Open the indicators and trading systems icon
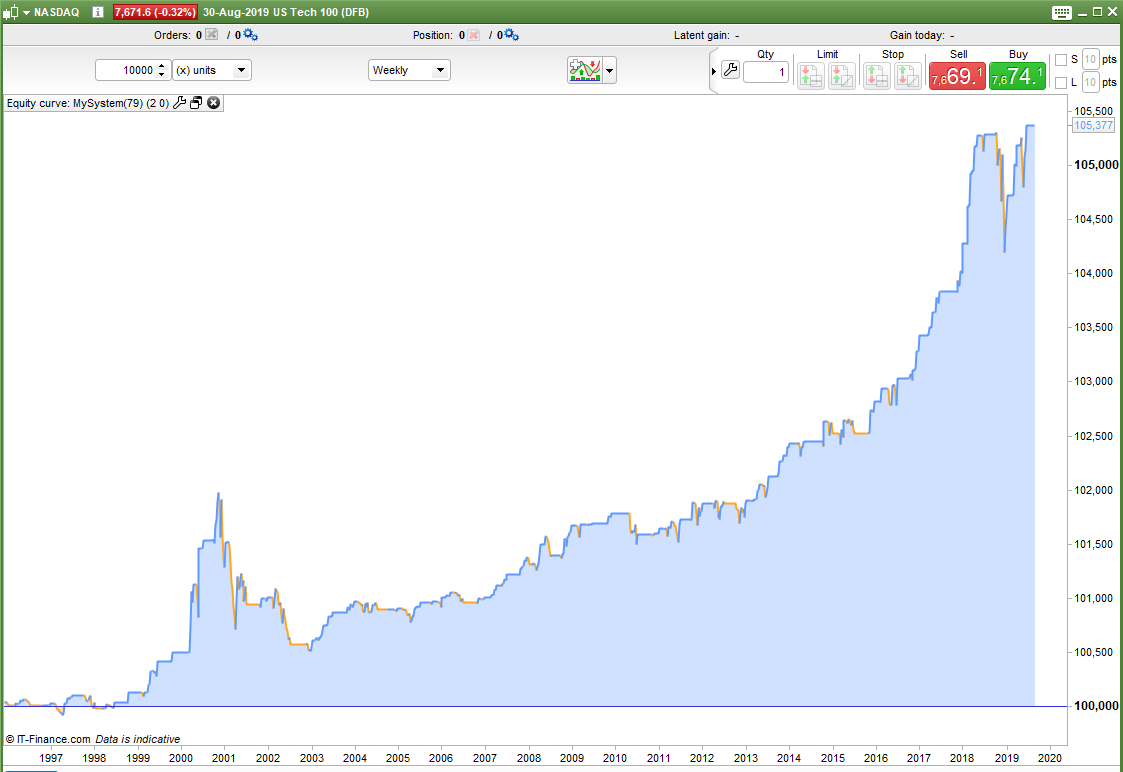This screenshot has height=772, width=1123. 584,70
